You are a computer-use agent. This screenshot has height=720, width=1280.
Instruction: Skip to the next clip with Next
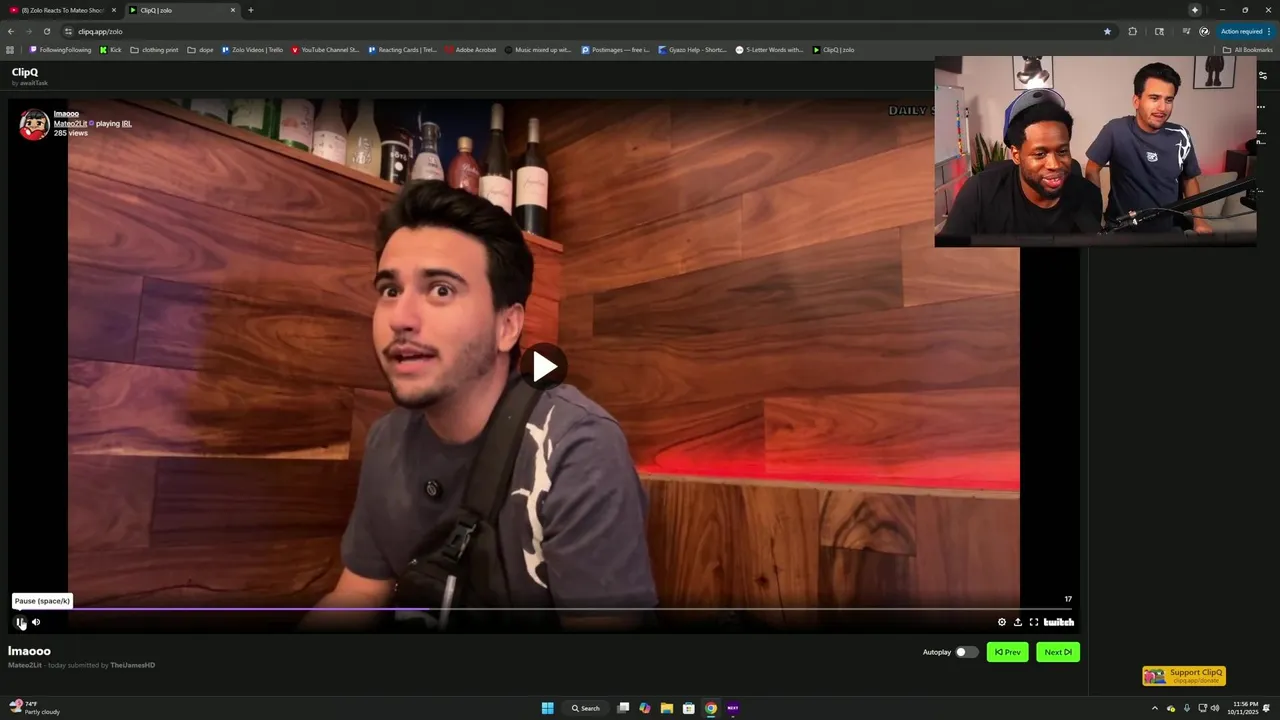coord(1058,652)
